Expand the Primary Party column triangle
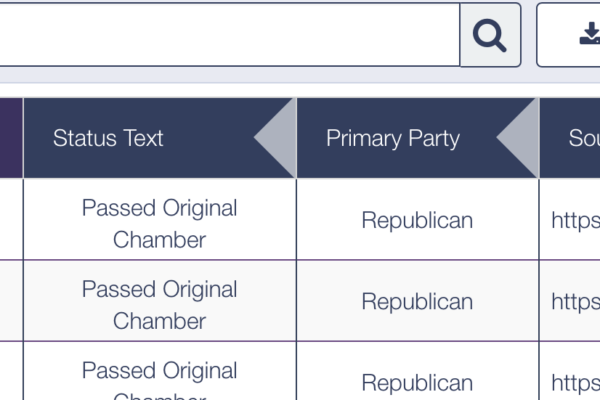 (517, 138)
